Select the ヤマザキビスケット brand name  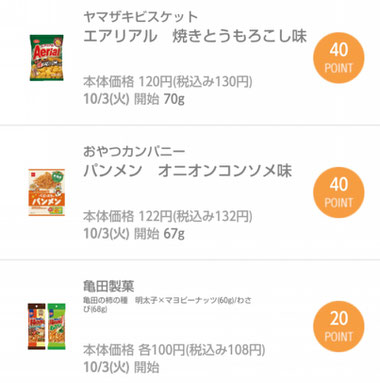pos(141,17)
